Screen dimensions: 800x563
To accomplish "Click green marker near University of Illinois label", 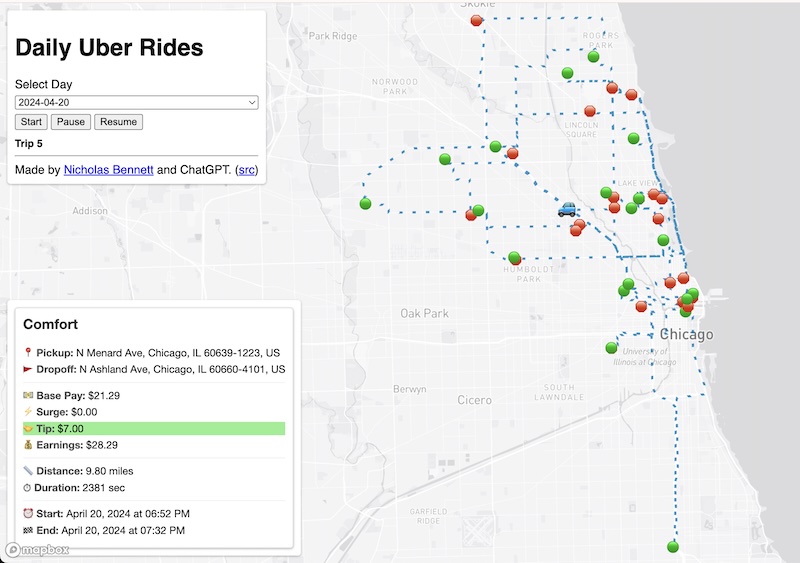I will pos(611,348).
